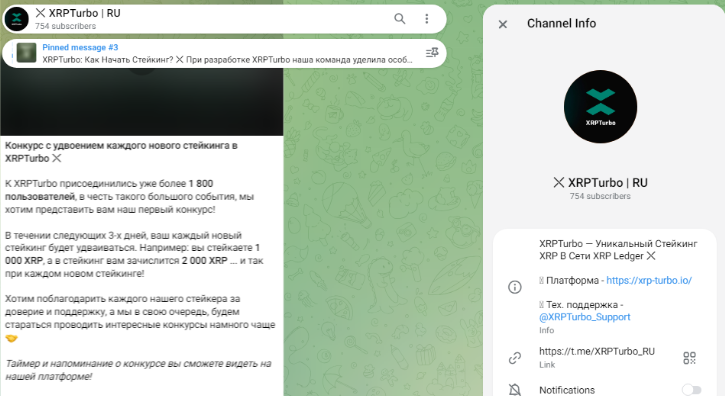Screen dimensions: 725x396
Task: Click the Тех. поддержка label
Action: point(582,305)
